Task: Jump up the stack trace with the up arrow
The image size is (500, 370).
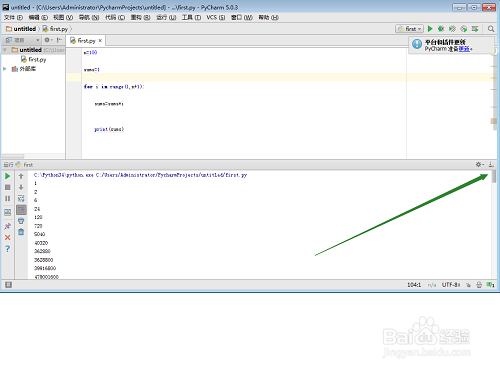Action: 21,176
